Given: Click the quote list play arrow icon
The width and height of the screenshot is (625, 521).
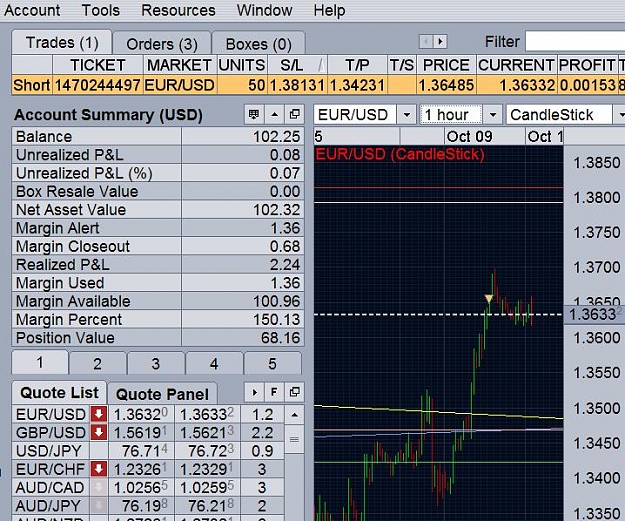Looking at the screenshot, I should pos(254,392).
